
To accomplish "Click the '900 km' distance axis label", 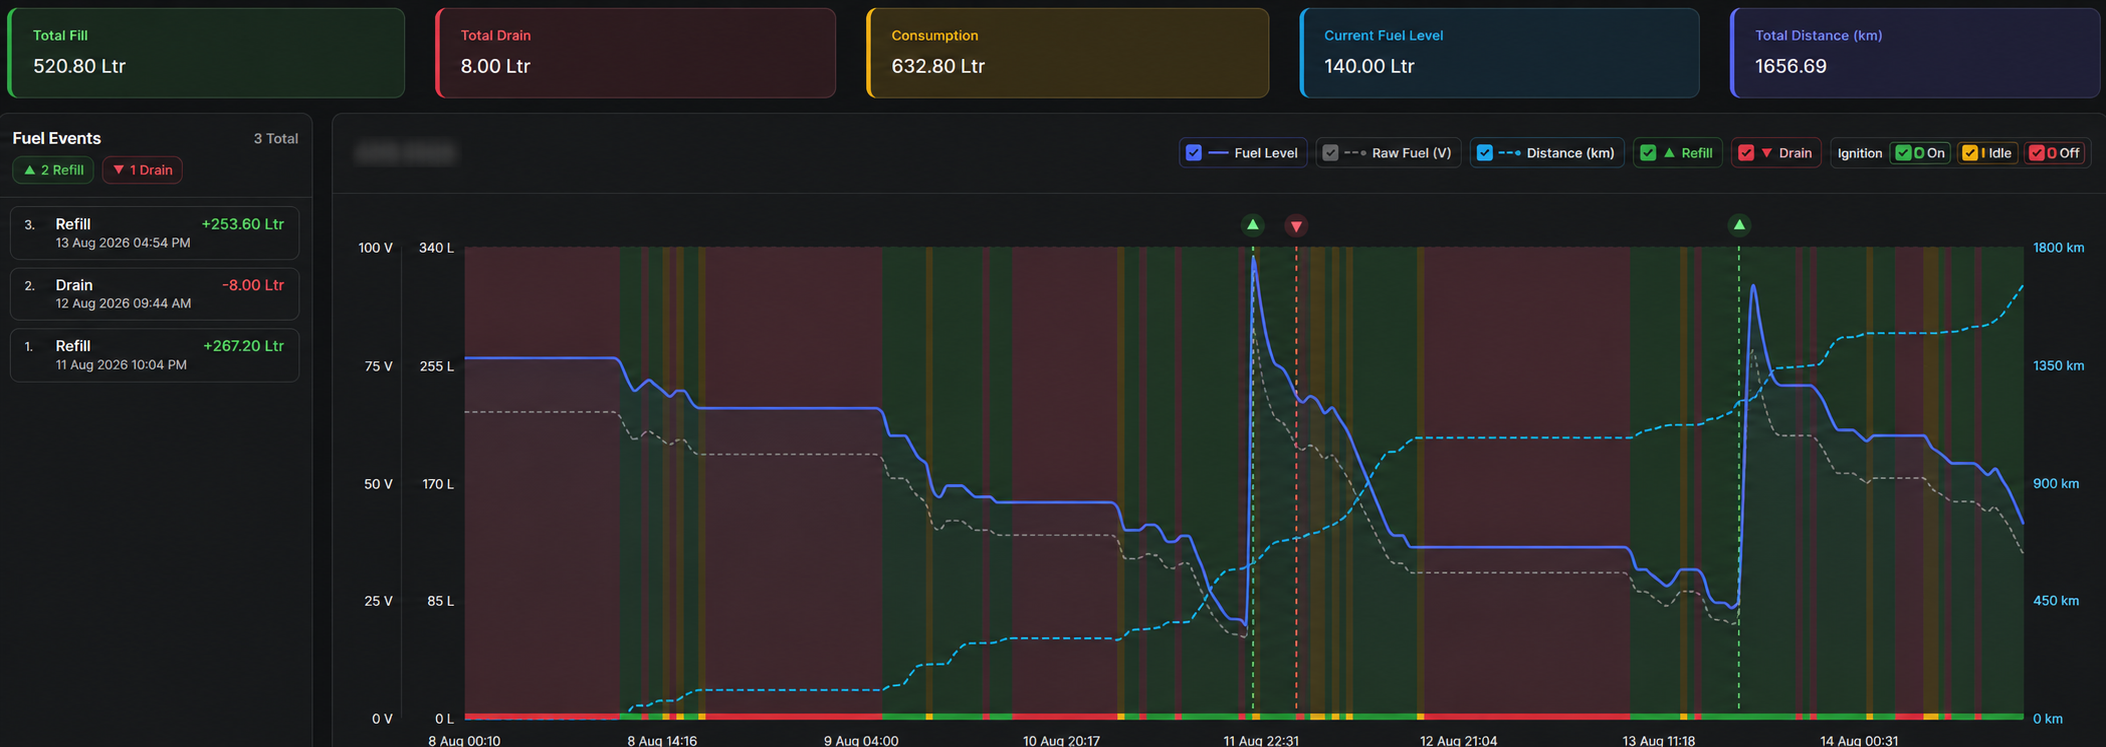I will pos(2056,484).
